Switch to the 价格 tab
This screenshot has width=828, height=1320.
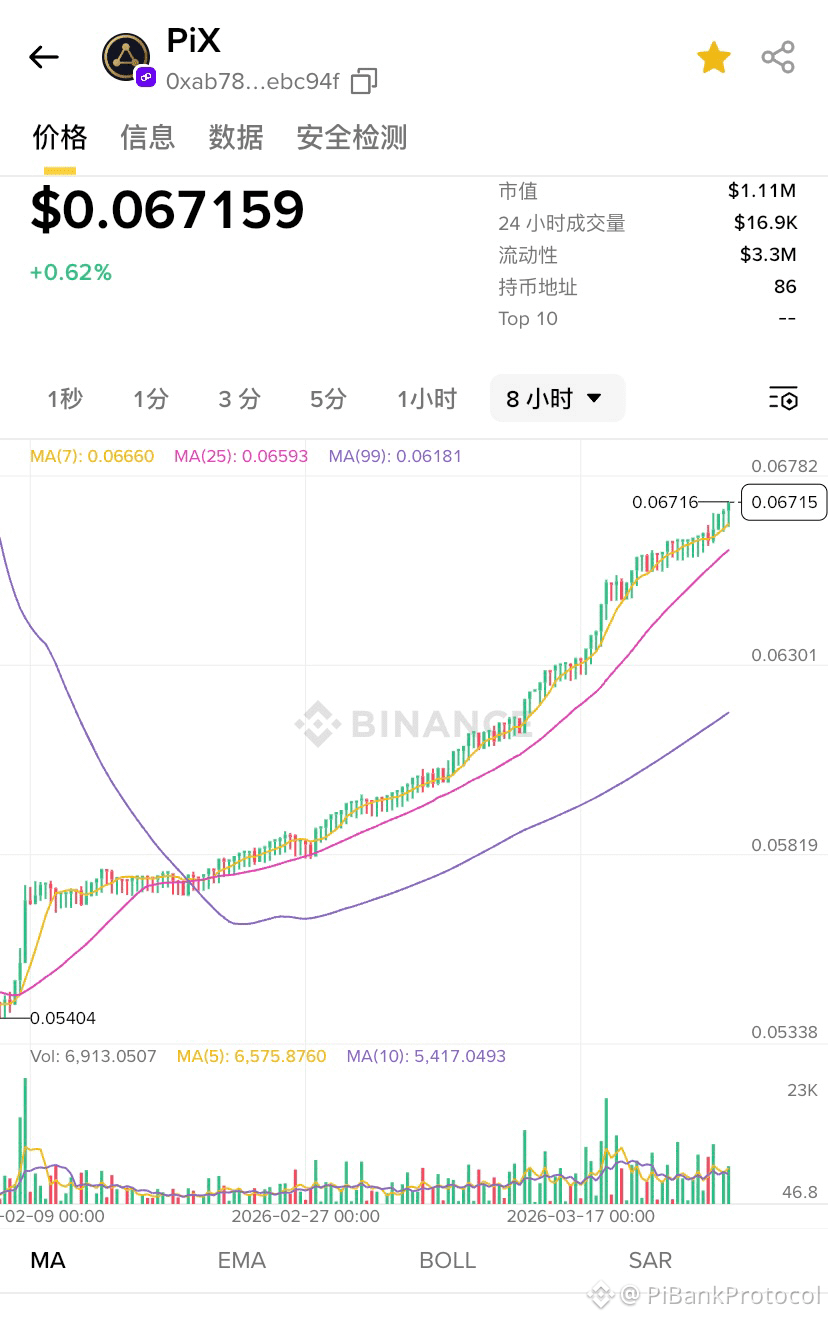pyautogui.click(x=60, y=137)
